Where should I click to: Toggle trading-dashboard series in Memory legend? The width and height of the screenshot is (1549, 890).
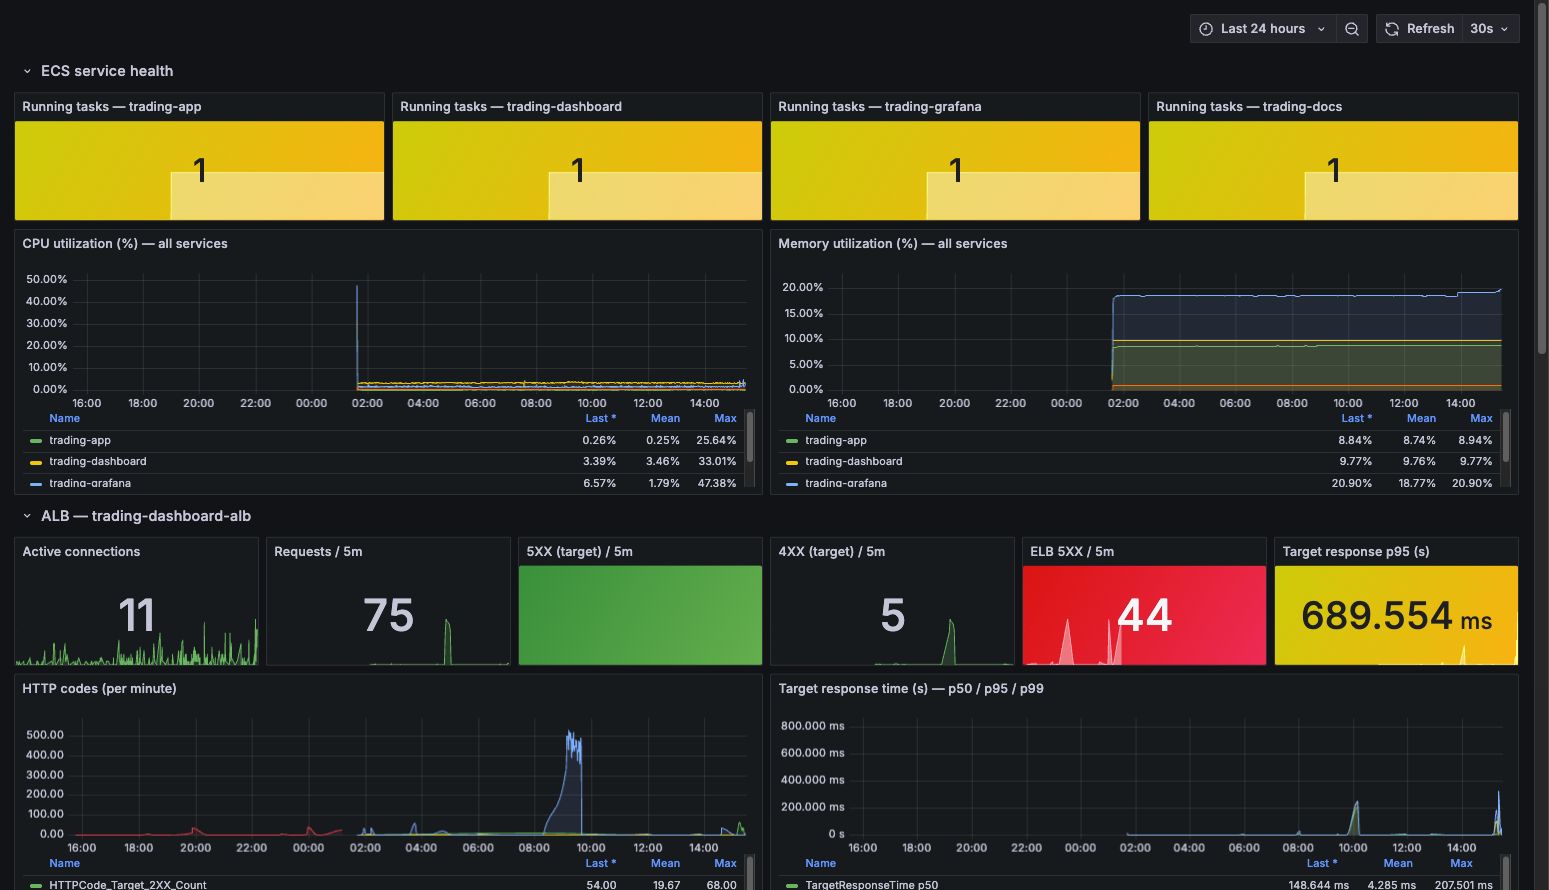coord(854,462)
